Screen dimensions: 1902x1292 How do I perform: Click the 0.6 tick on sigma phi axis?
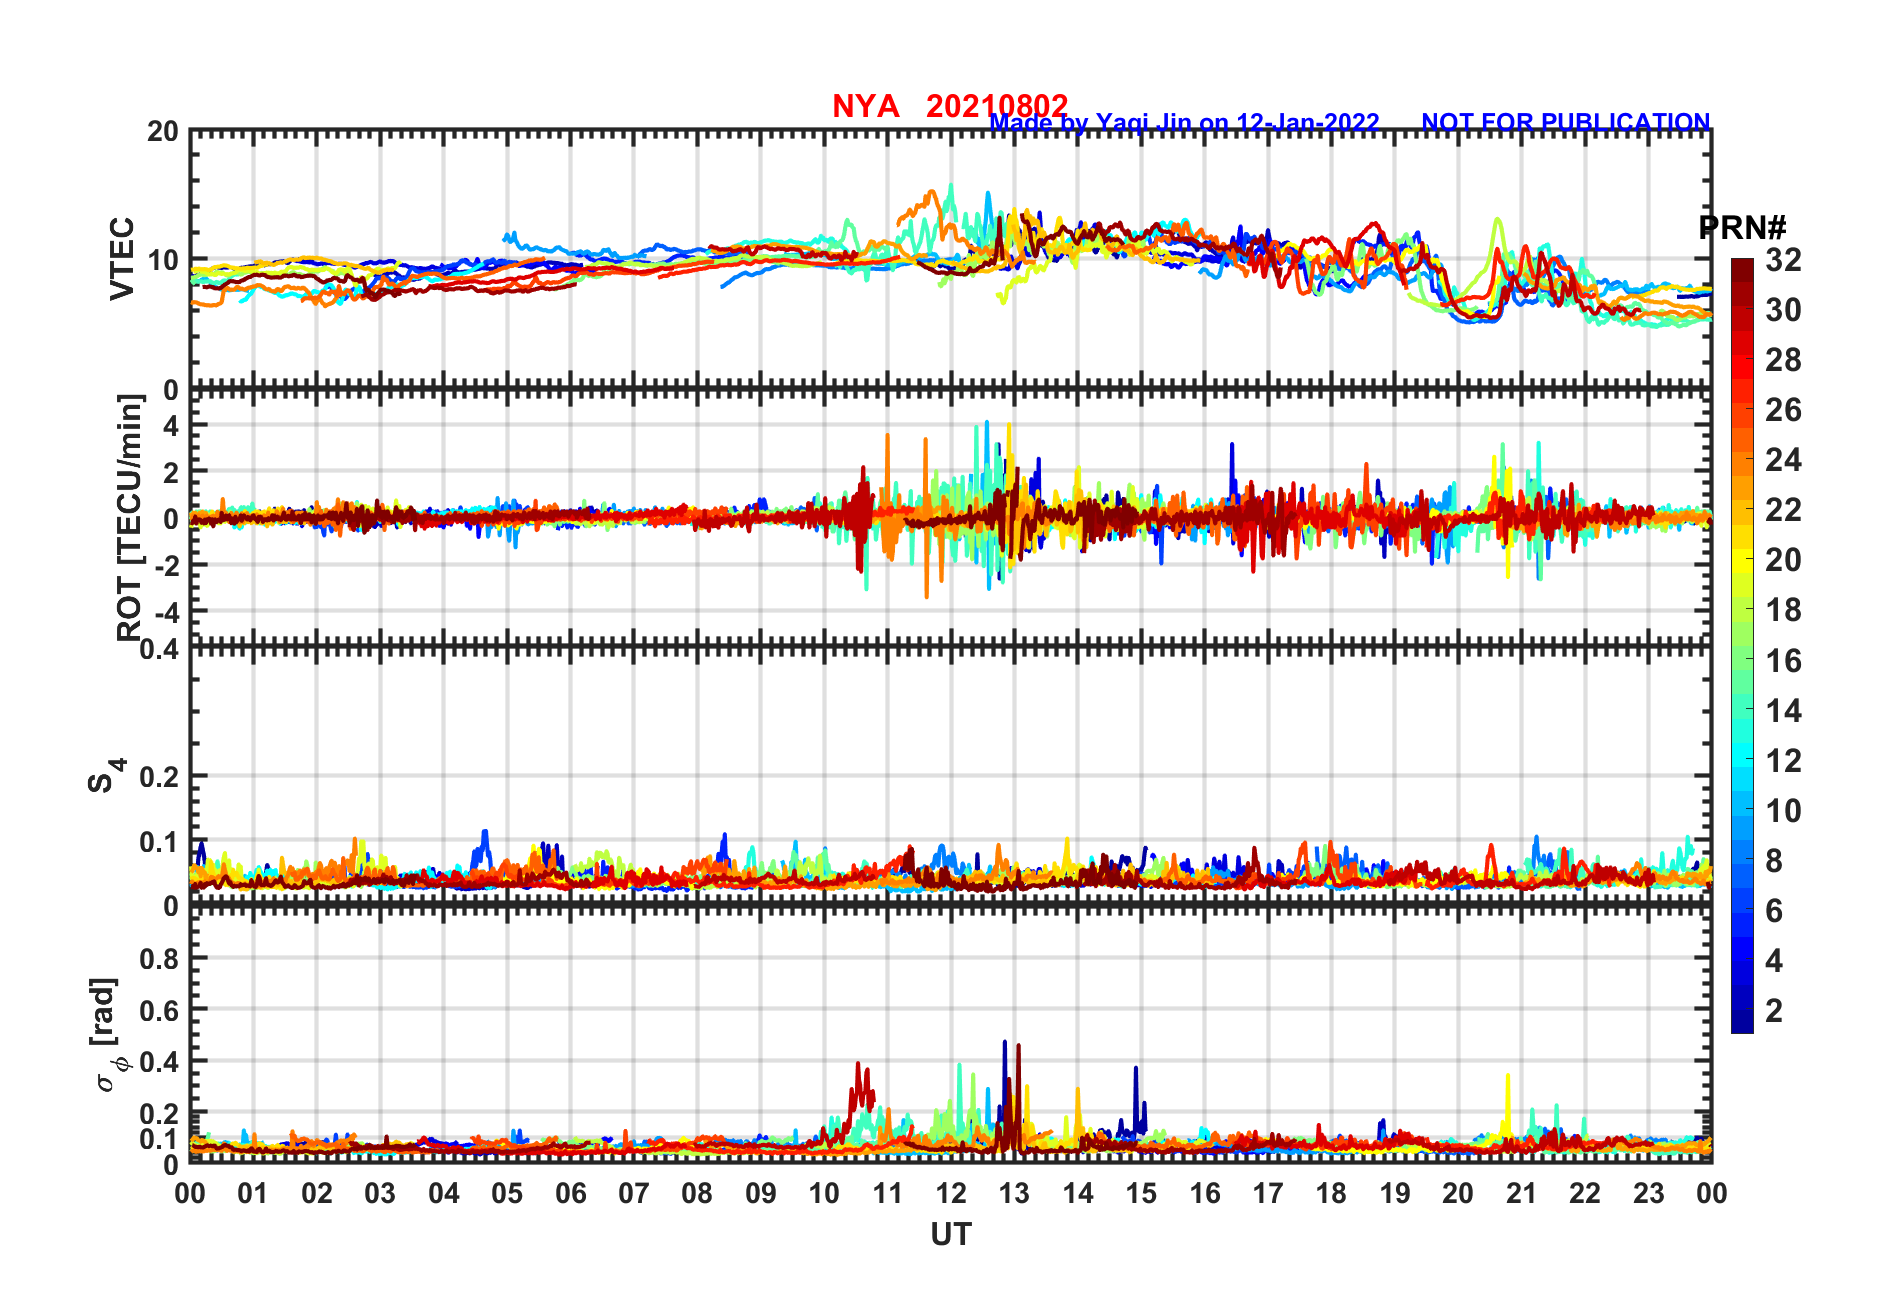(x=160, y=1010)
